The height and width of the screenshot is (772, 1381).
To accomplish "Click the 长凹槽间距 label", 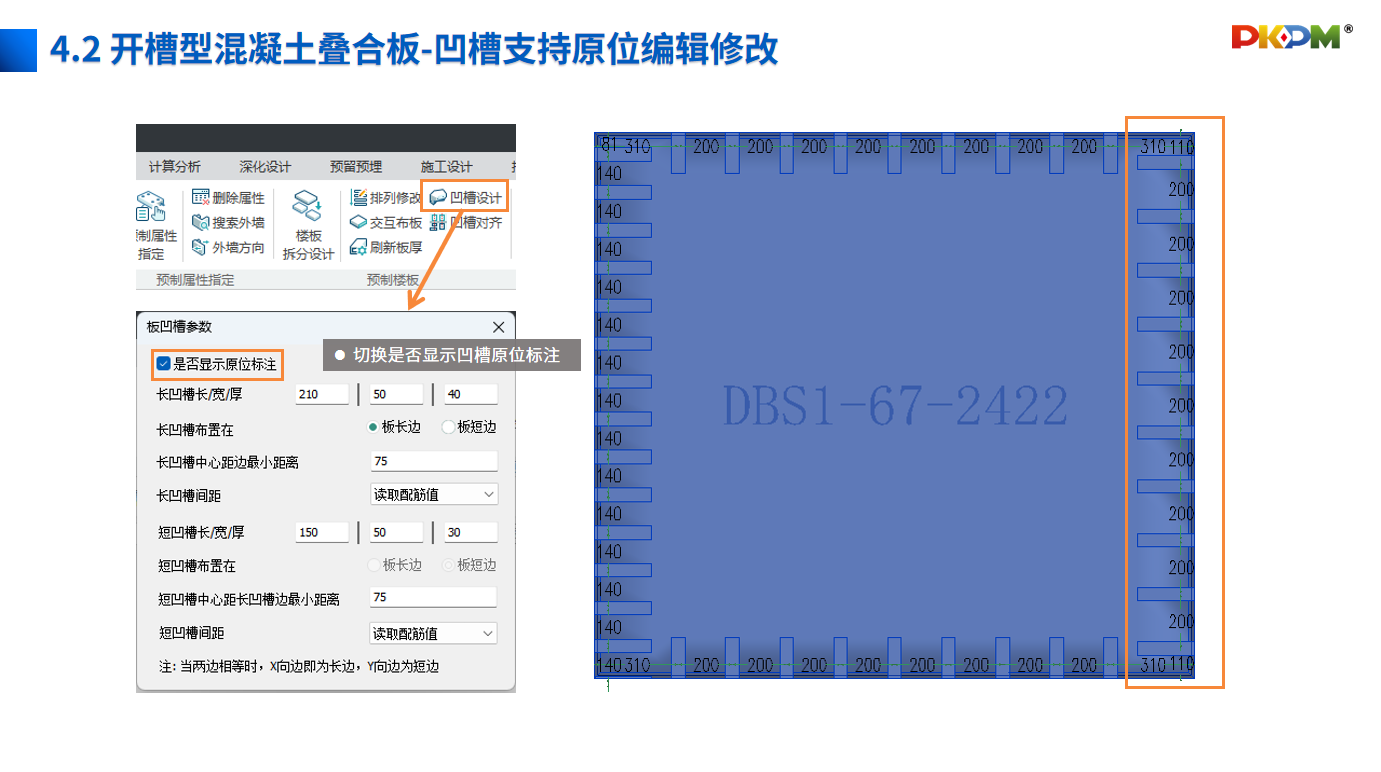I will pyautogui.click(x=188, y=495).
